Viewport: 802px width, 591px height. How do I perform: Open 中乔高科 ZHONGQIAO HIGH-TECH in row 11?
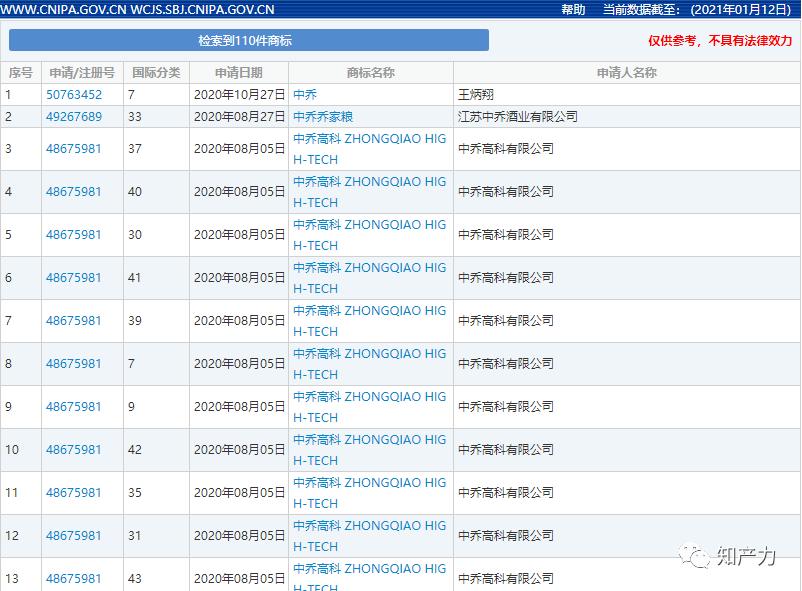pos(369,493)
